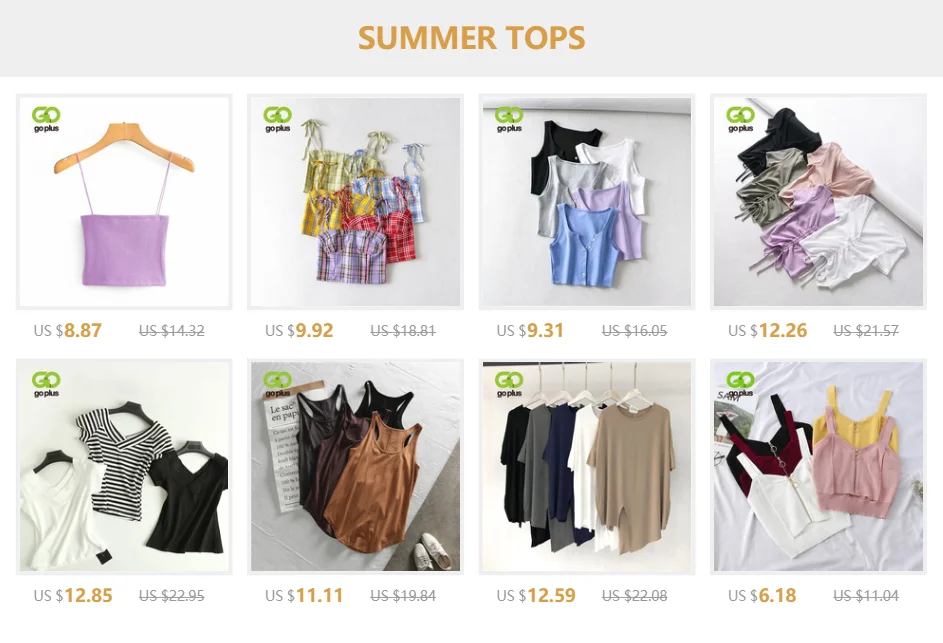Image resolution: width=943 pixels, height=643 pixels.
Task: View the drawstring ruched tees product image
Action: pos(818,202)
